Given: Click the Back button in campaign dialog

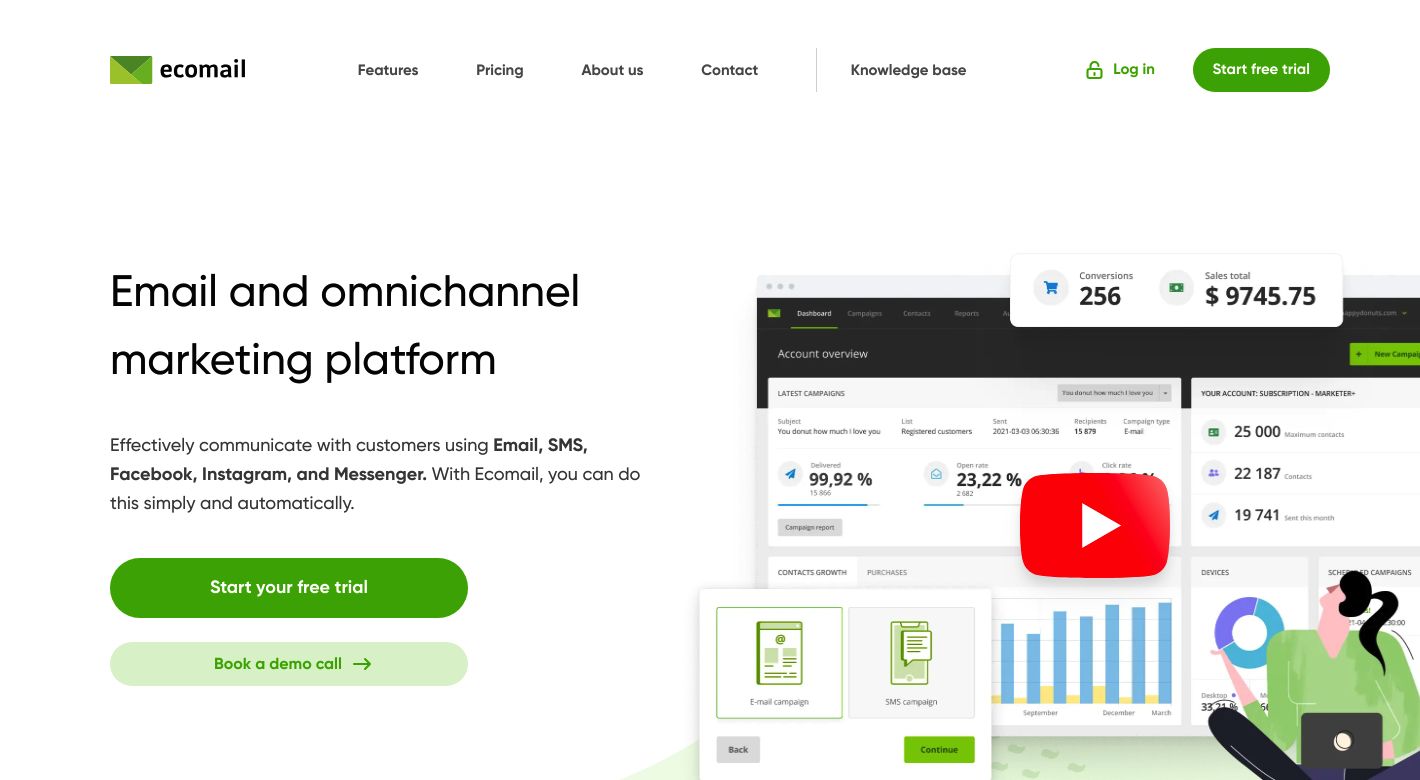Looking at the screenshot, I should point(738,749).
